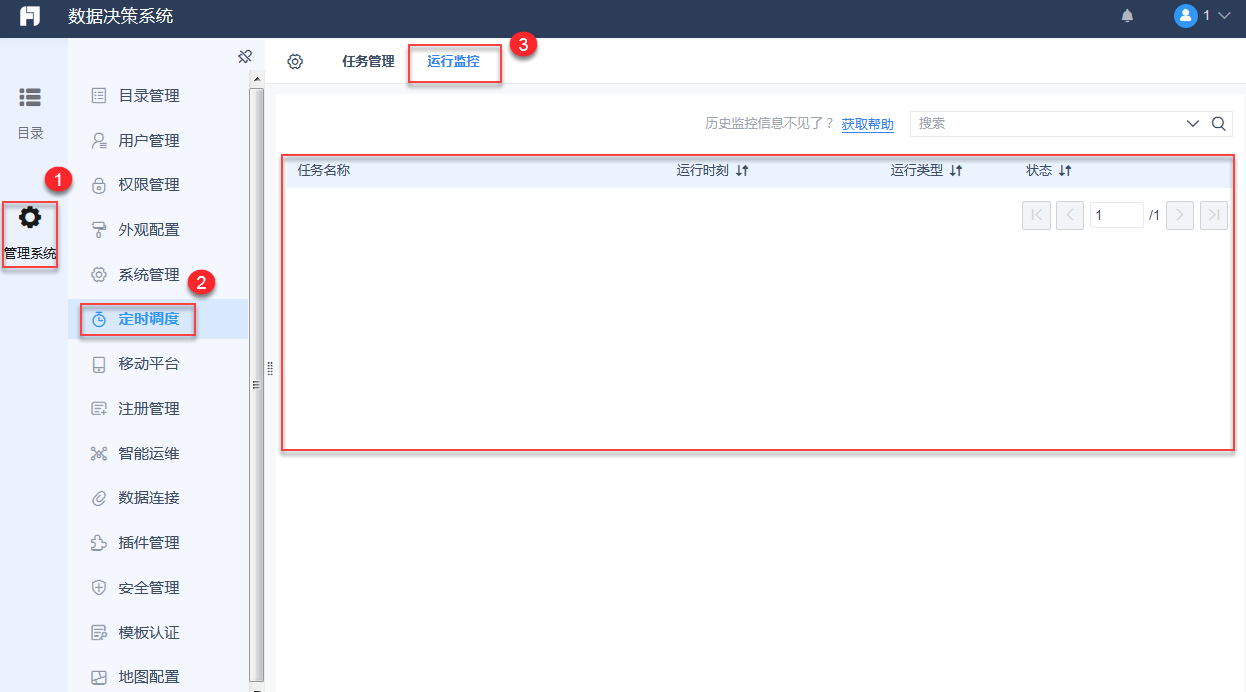Toggle the sidebar pin icon

coord(244,57)
